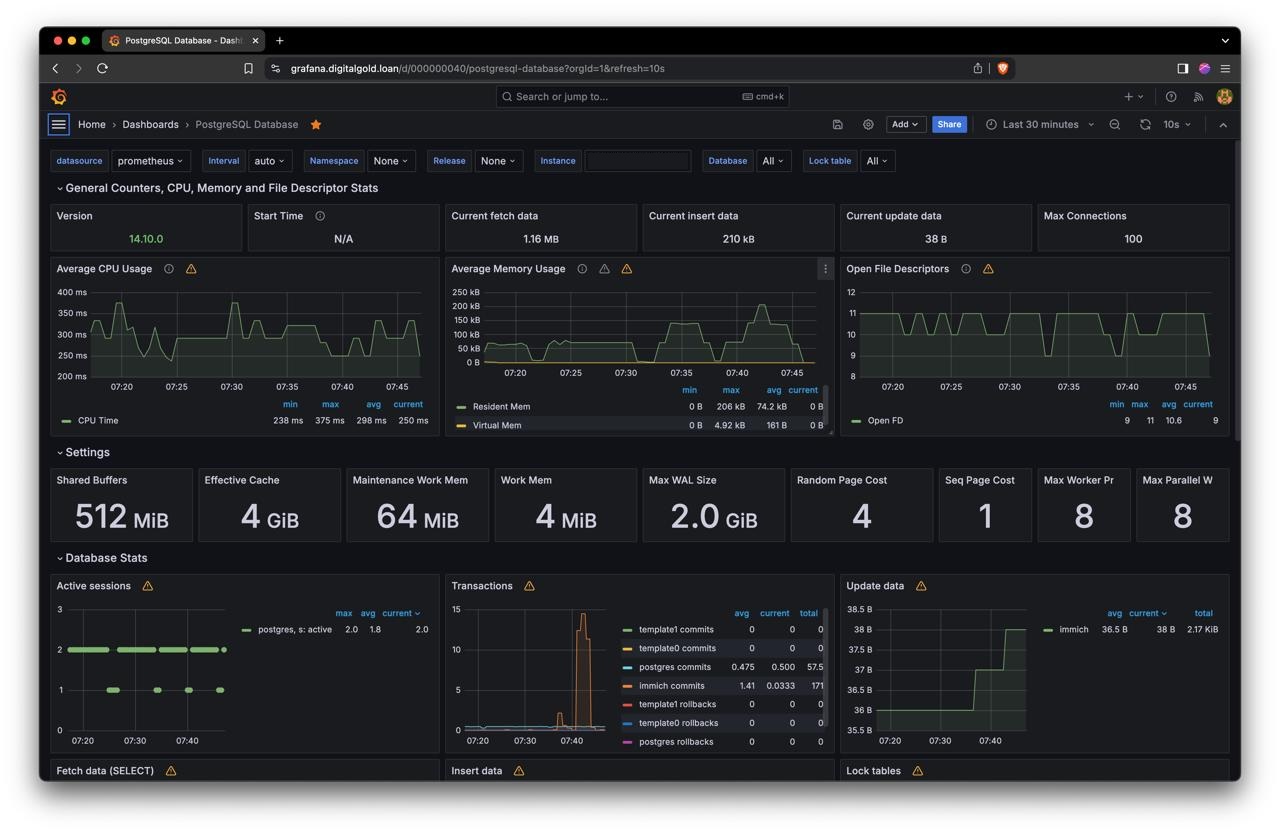Screen dimensions: 1280x833
Task: Show Start Time info icon
Action: (x=320, y=216)
